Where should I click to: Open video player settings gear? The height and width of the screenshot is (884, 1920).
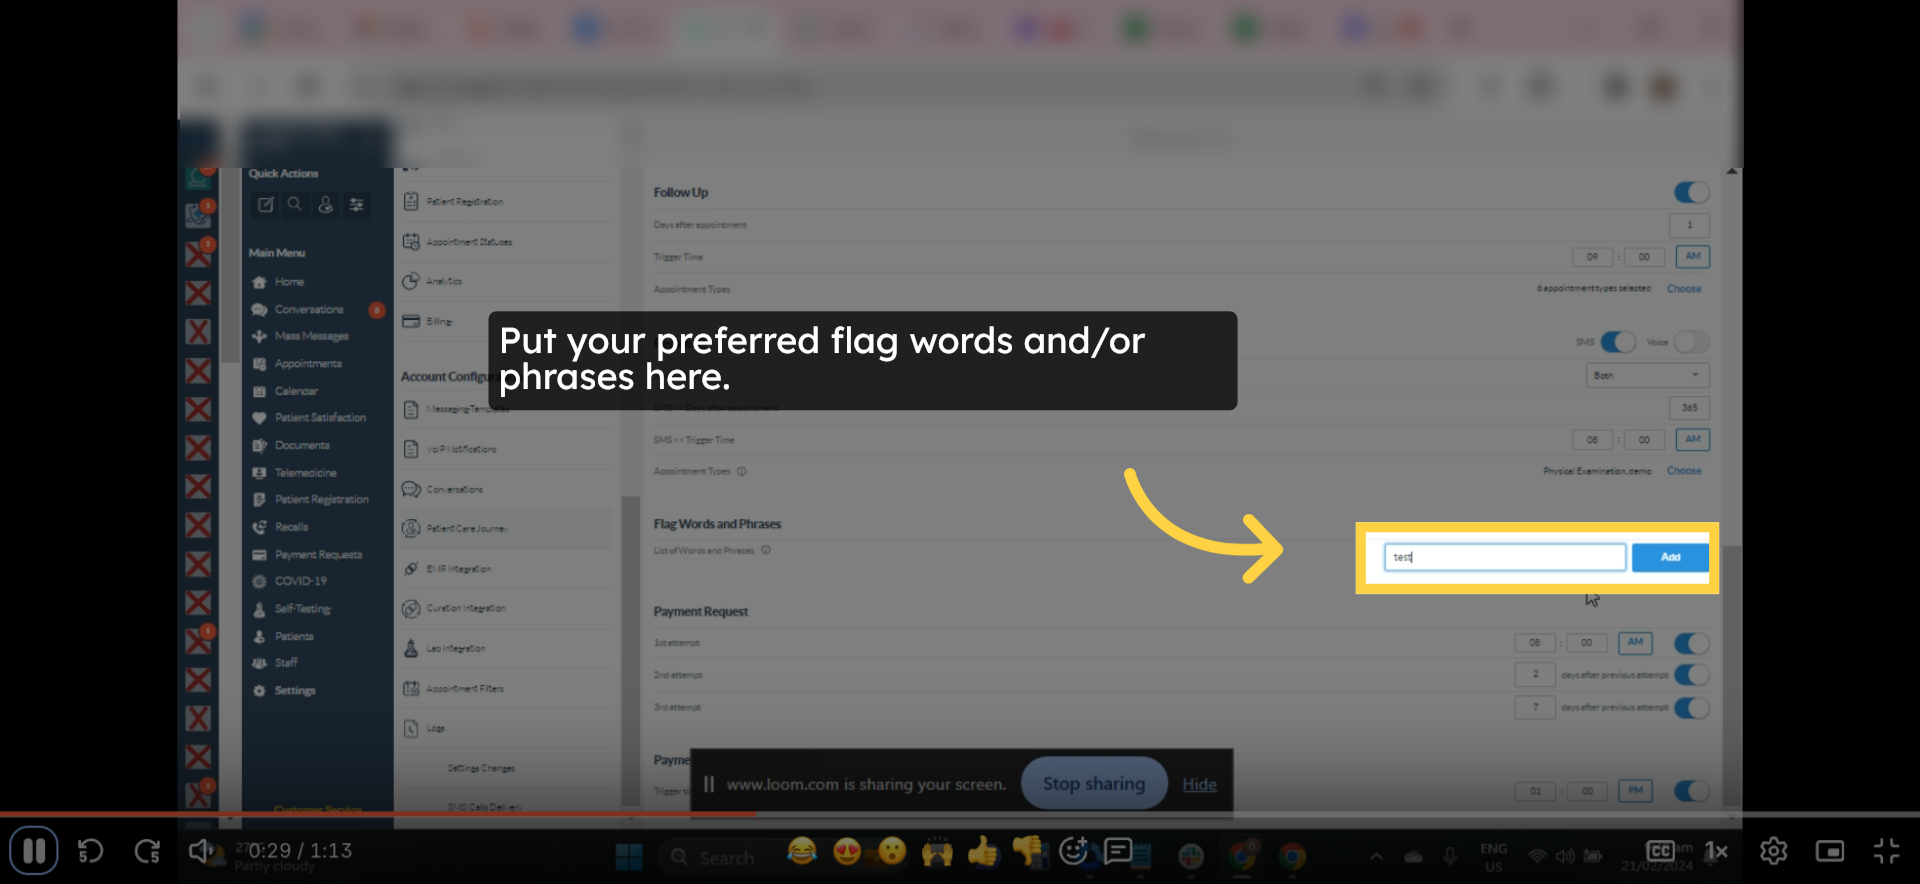pos(1774,851)
